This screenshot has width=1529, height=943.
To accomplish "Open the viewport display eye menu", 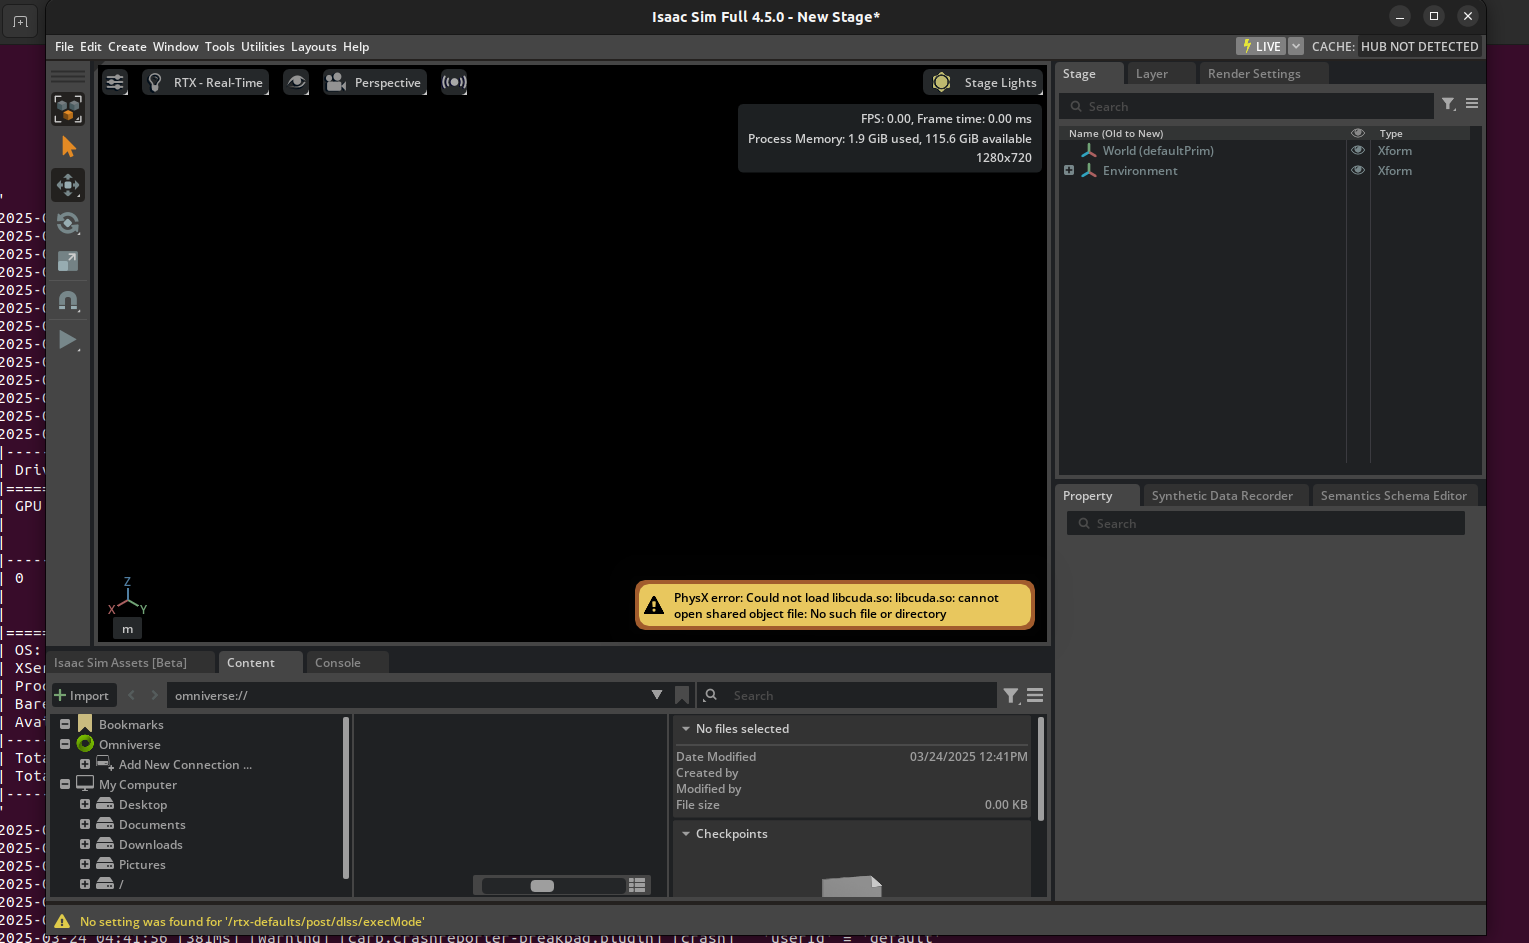I will (296, 82).
